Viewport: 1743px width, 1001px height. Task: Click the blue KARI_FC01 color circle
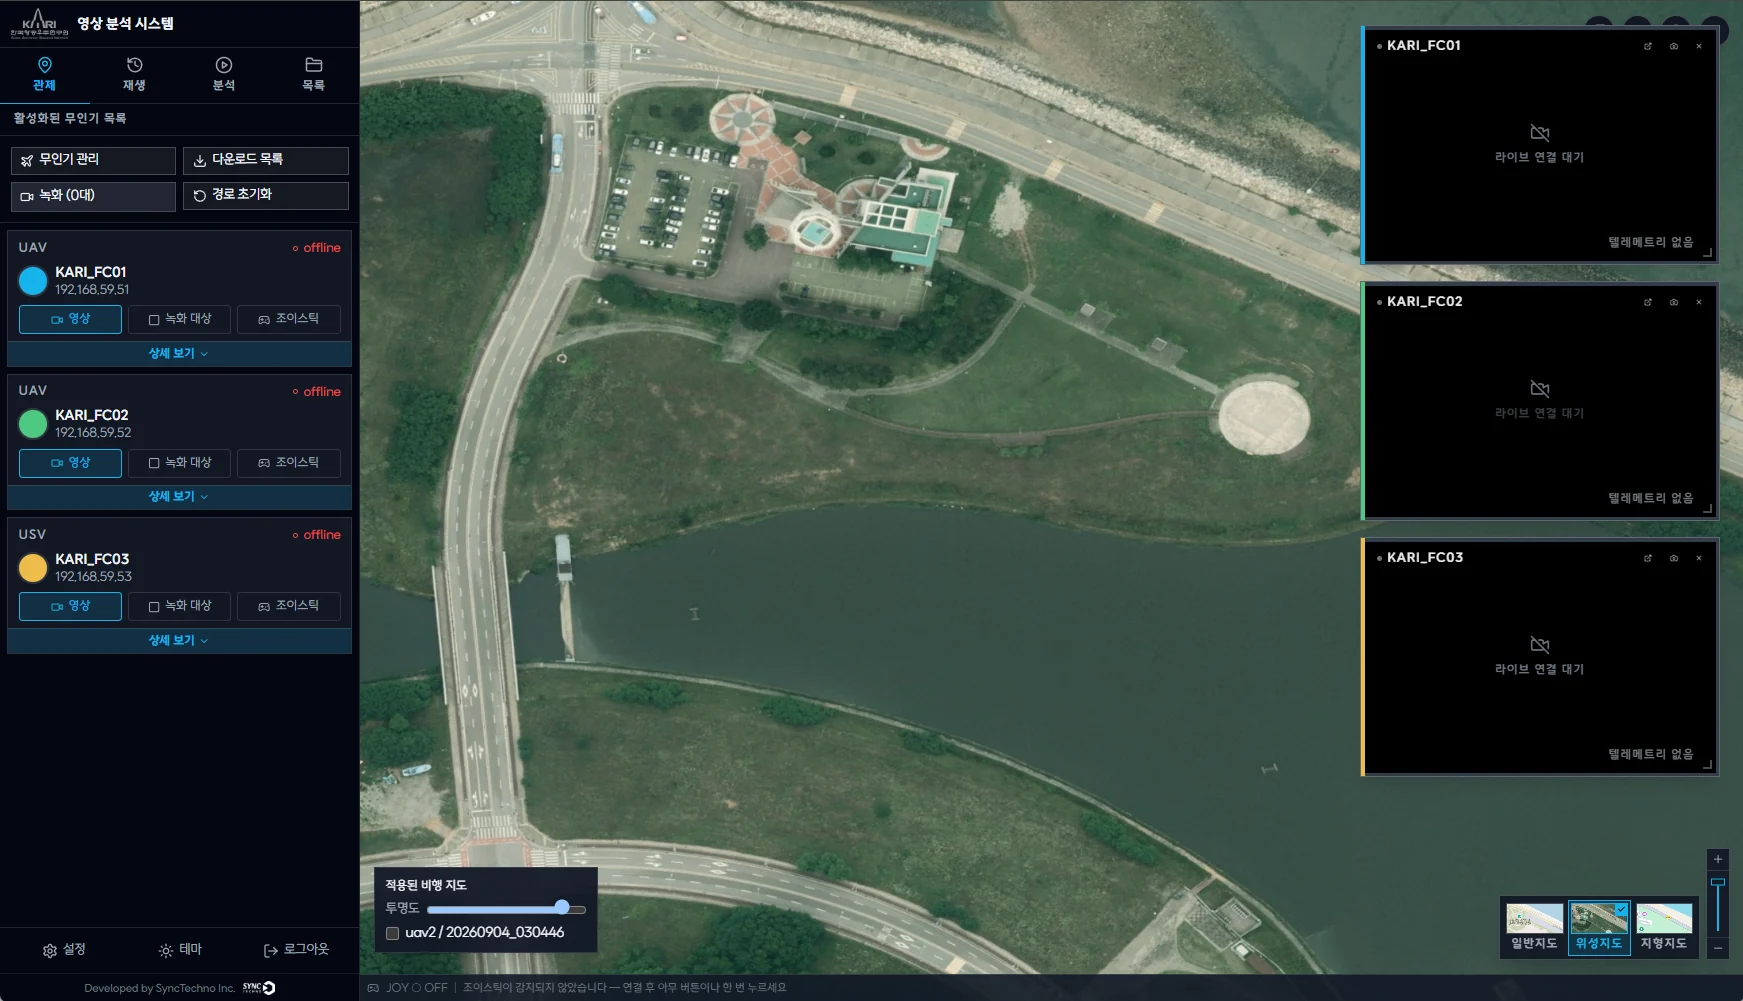click(33, 281)
